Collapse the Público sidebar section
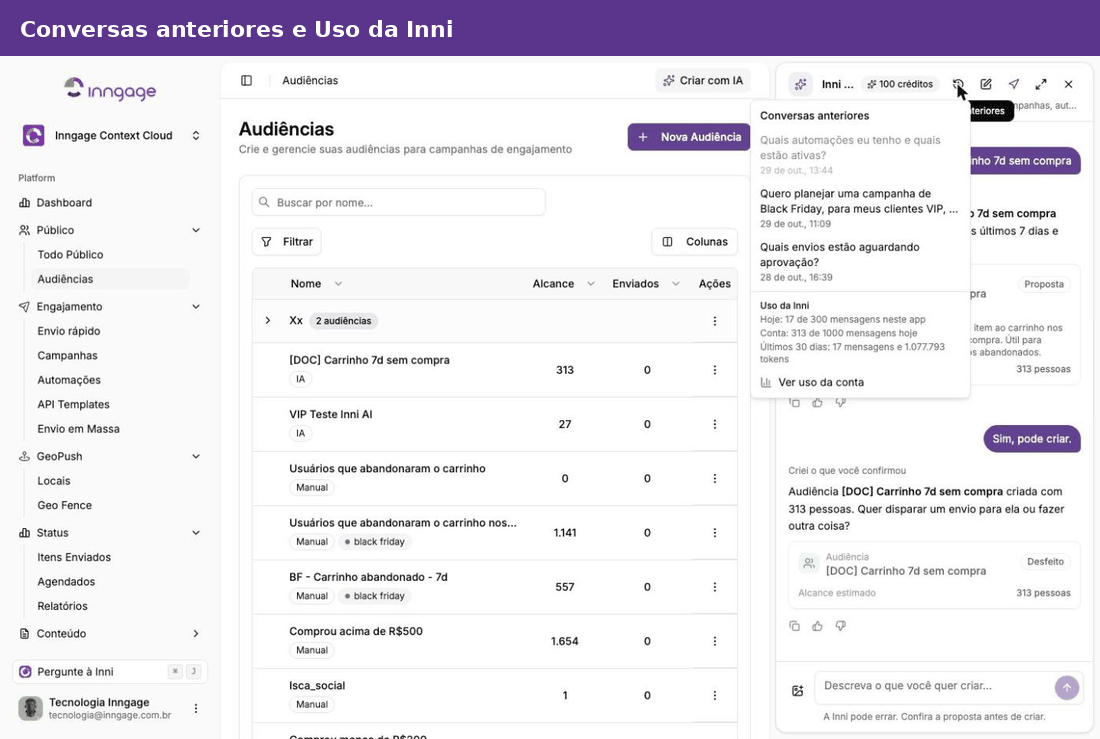 coord(196,230)
